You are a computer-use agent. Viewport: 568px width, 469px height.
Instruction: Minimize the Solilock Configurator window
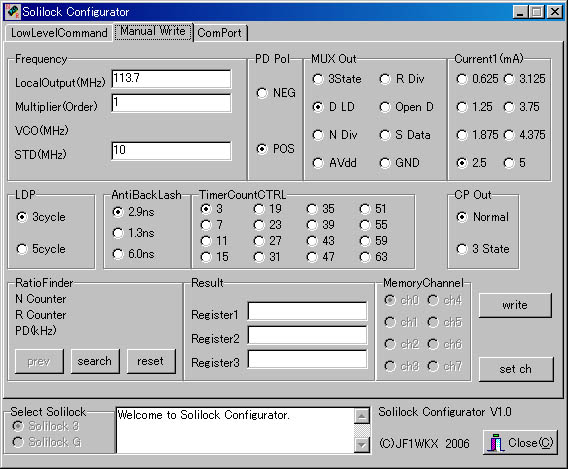[521, 12]
